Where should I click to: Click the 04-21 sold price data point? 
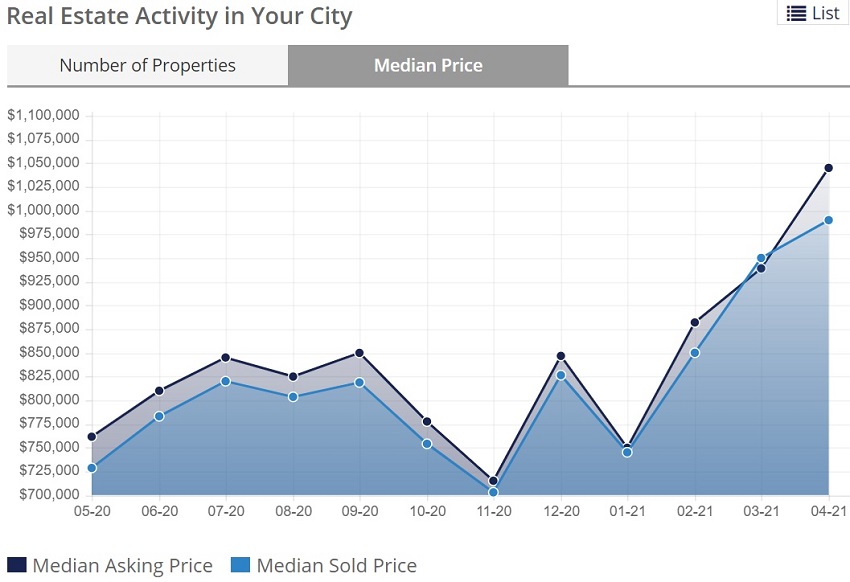(x=828, y=220)
